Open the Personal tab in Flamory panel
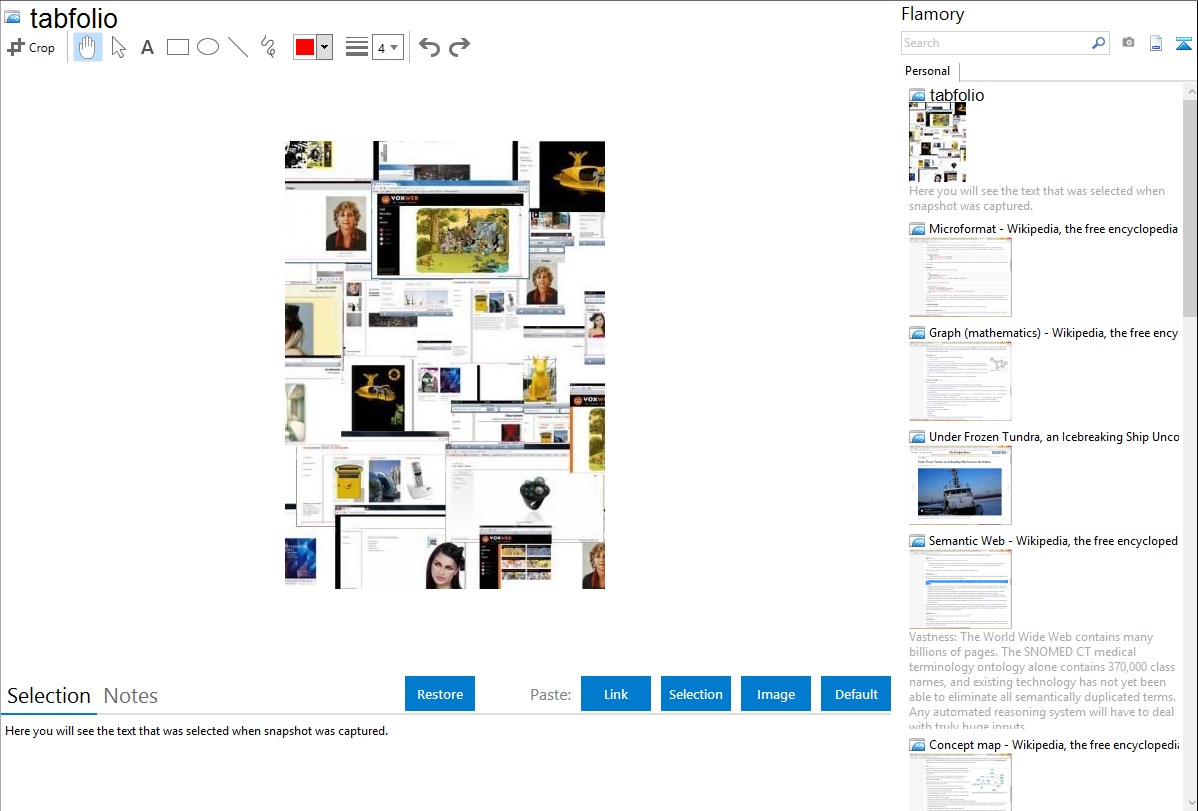Screen dimensions: 1198x811 pyautogui.click(x=927, y=71)
